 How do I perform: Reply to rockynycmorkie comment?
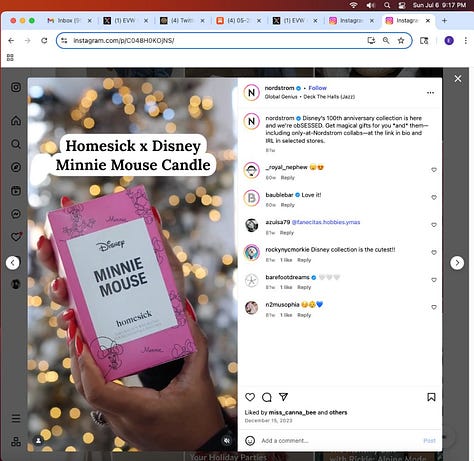[304, 260]
